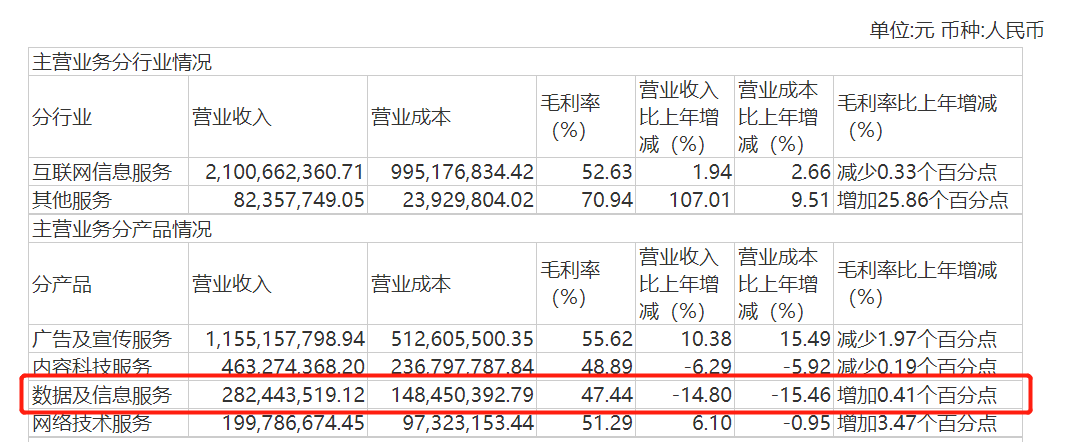Viewport: 1074px width, 442px height.
Task: Click '营业成本' header in 分产品 header row
Action: coord(411,284)
